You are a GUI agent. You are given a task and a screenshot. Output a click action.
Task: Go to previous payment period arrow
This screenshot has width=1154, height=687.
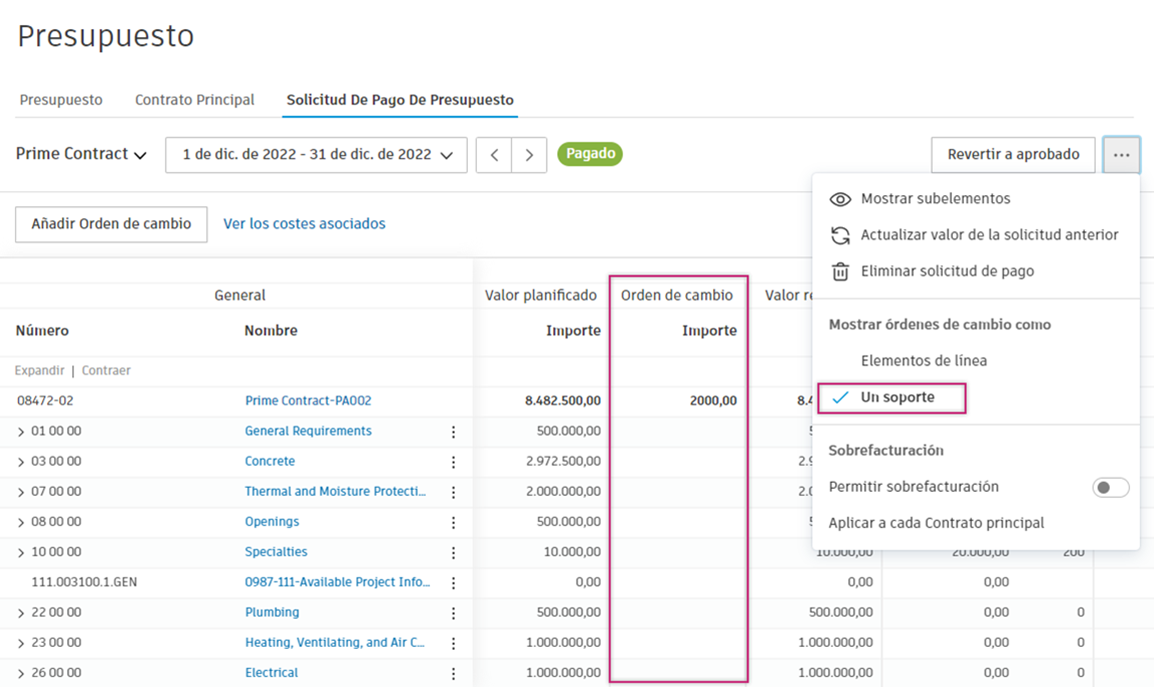[494, 155]
